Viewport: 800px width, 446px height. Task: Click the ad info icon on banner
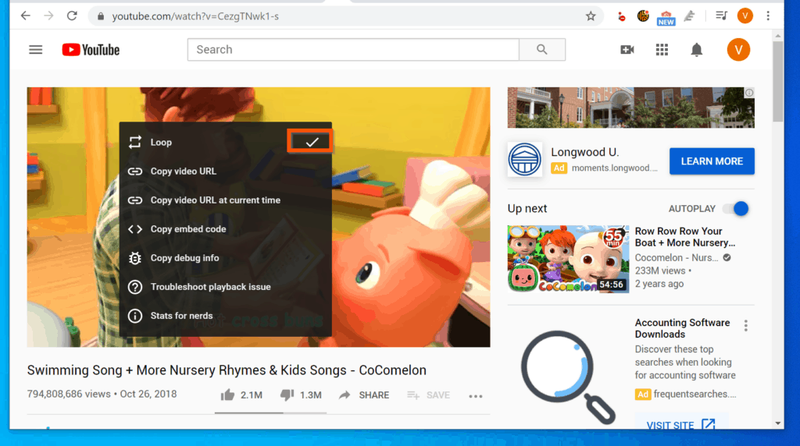(749, 93)
